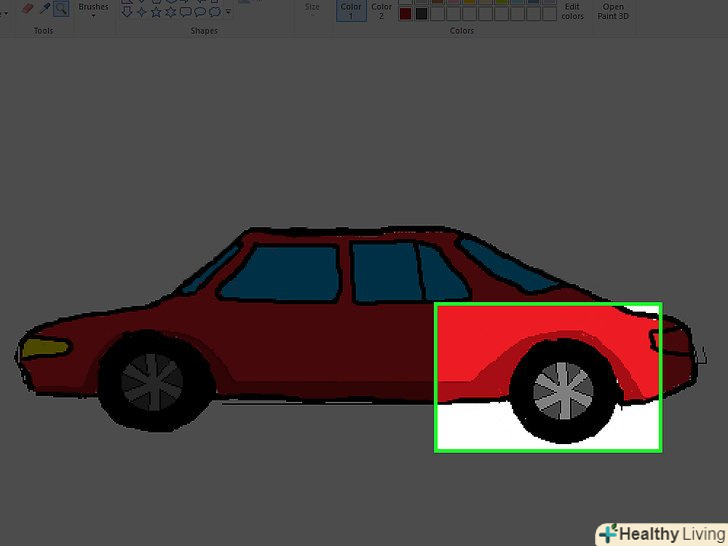The image size is (728, 546).
Task: Select the five-point star shape
Action: click(155, 12)
